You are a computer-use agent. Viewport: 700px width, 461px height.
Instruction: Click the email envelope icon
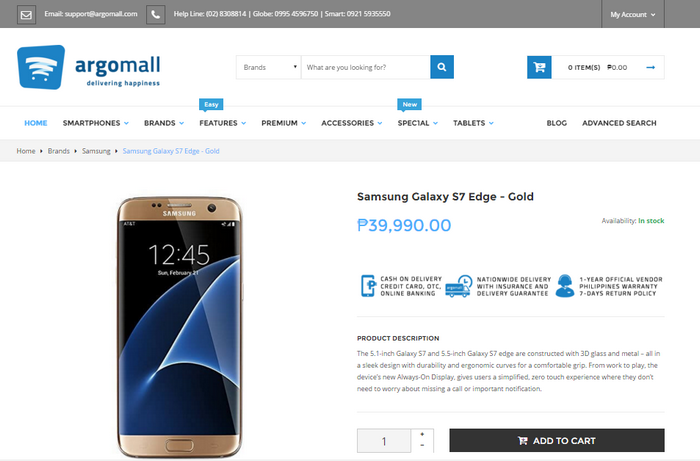(x=26, y=15)
